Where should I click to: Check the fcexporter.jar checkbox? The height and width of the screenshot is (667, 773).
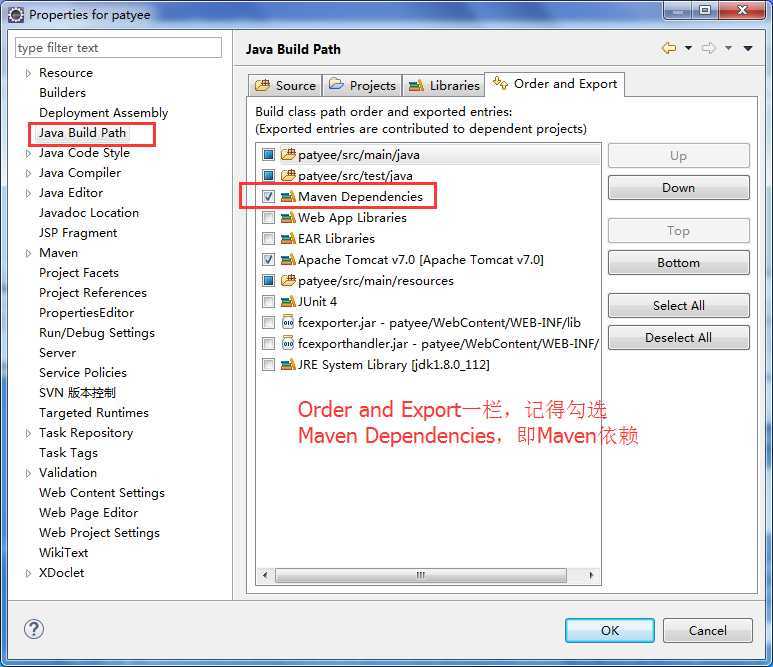click(x=268, y=322)
